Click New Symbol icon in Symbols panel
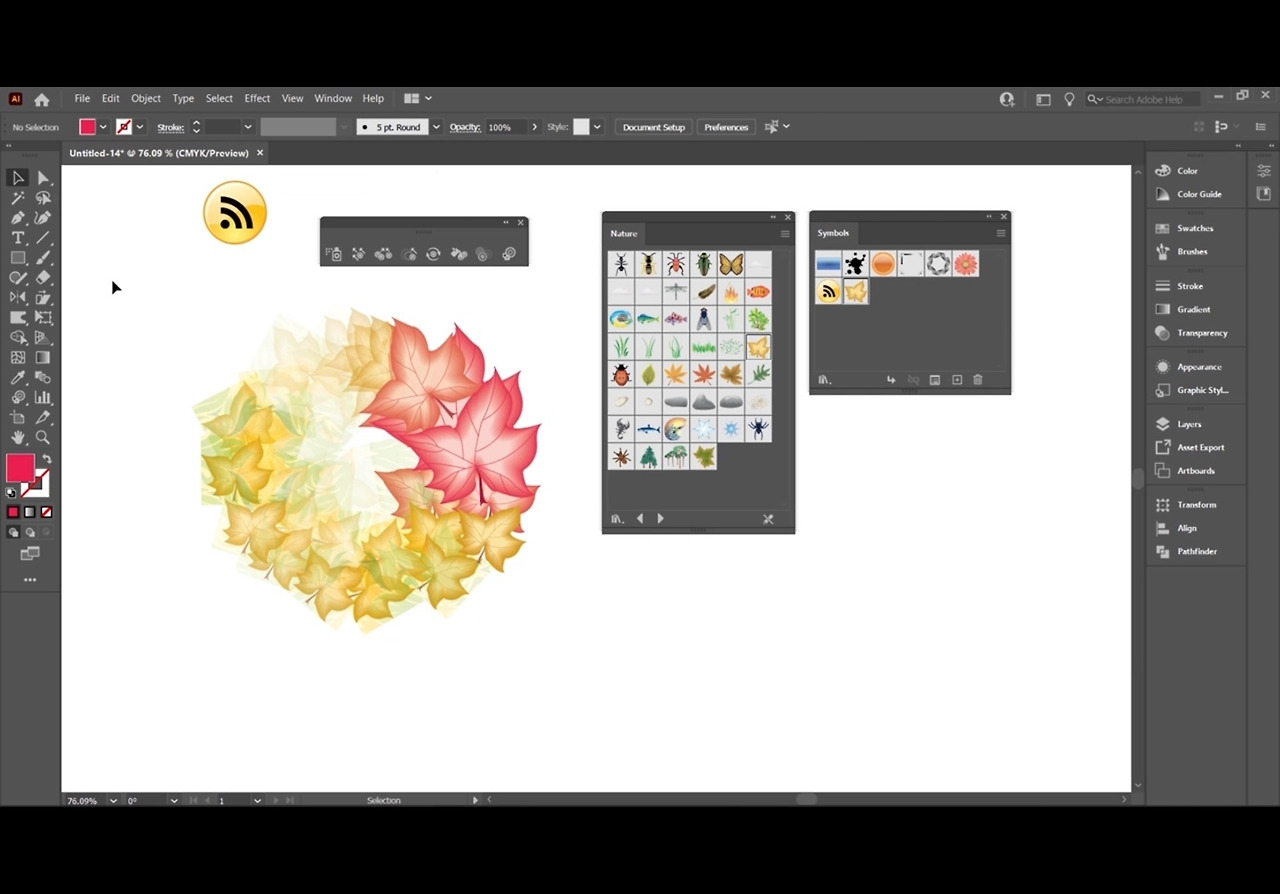 pyautogui.click(x=957, y=380)
